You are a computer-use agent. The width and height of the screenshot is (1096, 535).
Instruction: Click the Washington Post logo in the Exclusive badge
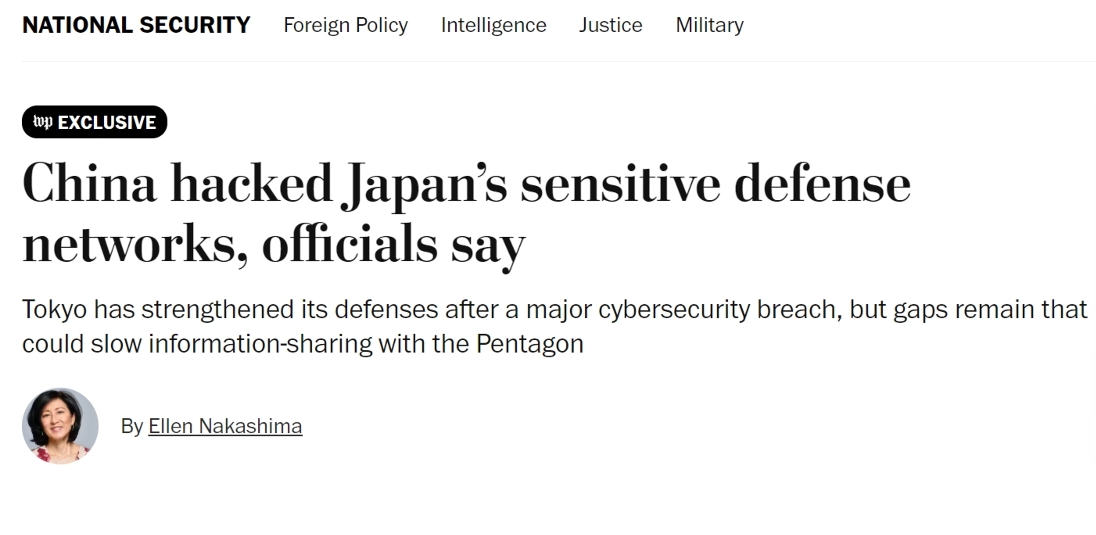(42, 122)
